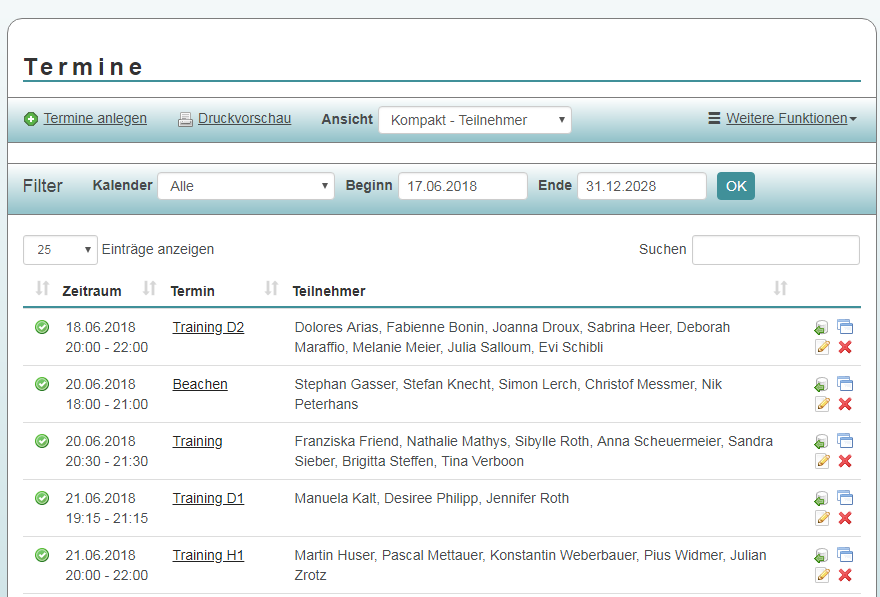880x597 pixels.
Task: Click the database export icon for Beachen
Action: (x=821, y=384)
